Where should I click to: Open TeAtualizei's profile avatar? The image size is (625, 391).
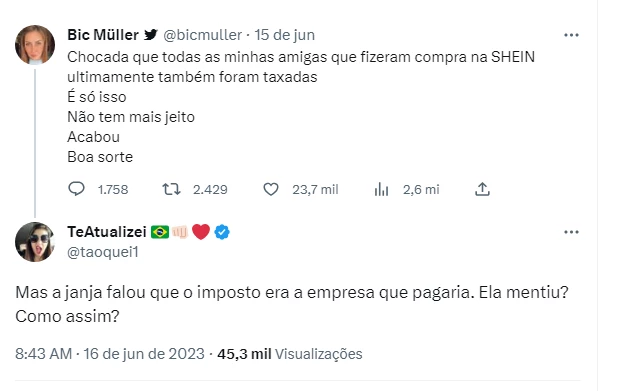pyautogui.click(x=35, y=242)
